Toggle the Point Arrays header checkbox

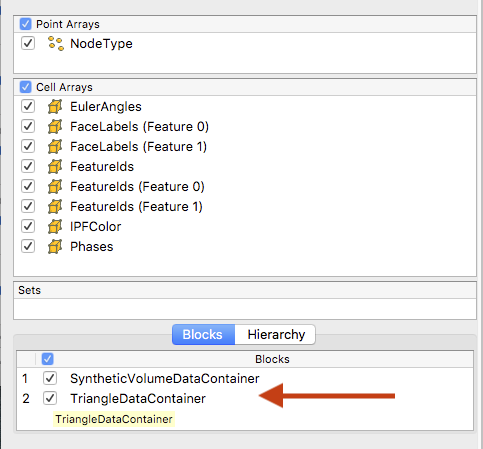pos(26,24)
